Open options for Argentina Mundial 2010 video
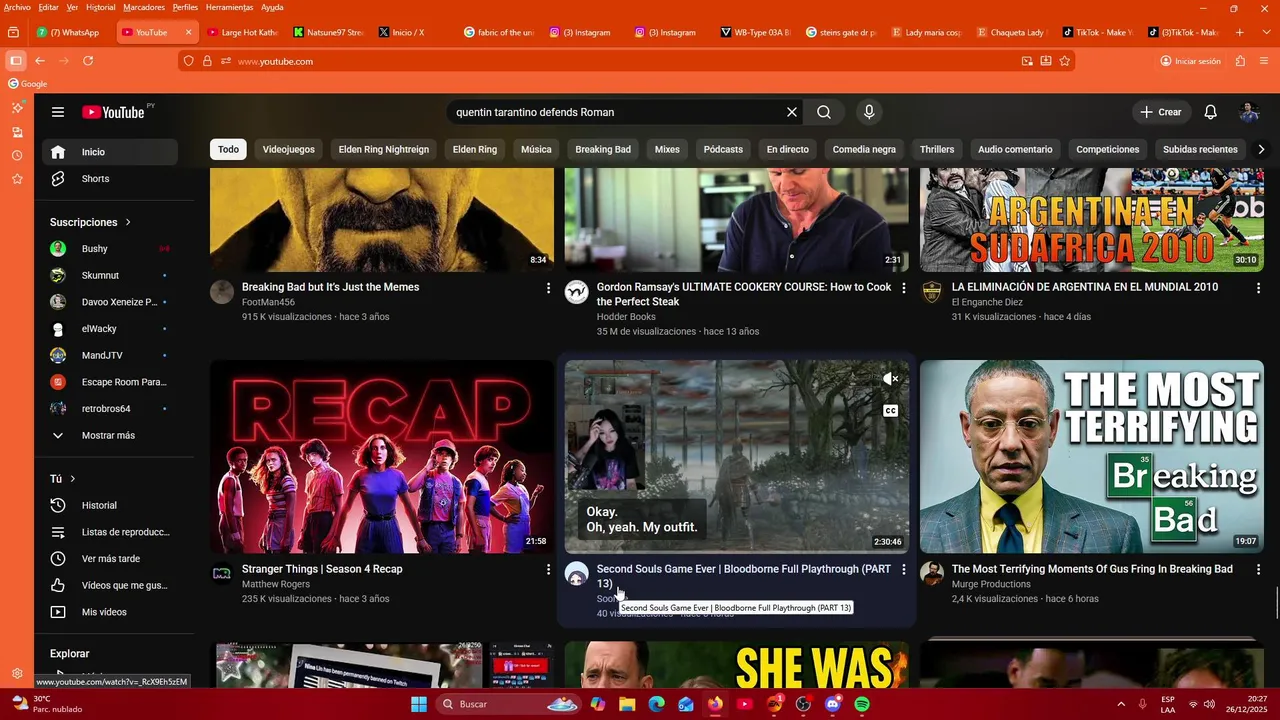This screenshot has width=1280, height=720. click(x=1259, y=288)
